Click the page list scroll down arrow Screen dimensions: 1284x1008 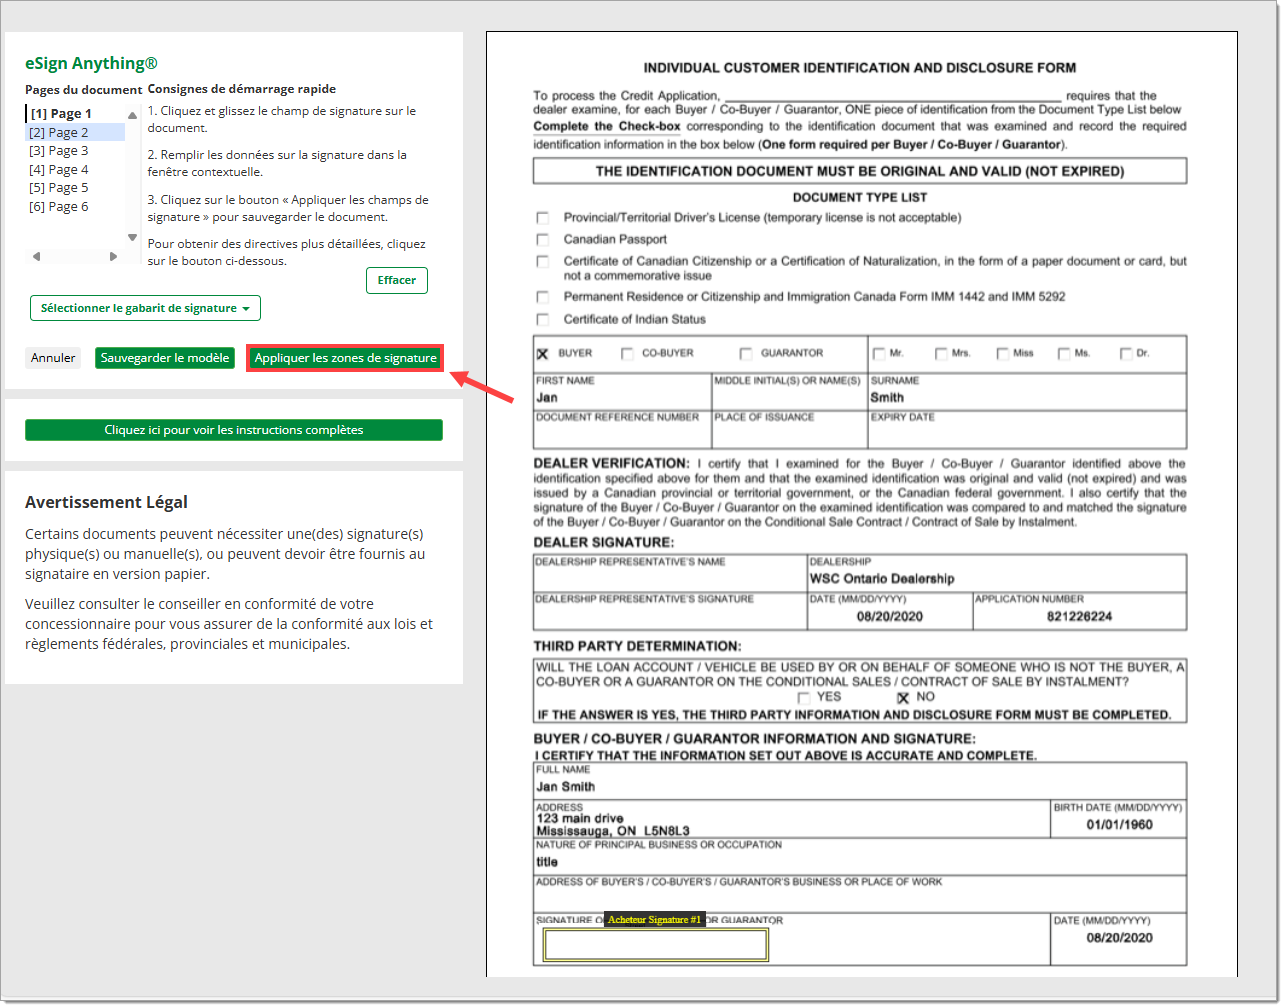coord(132,238)
